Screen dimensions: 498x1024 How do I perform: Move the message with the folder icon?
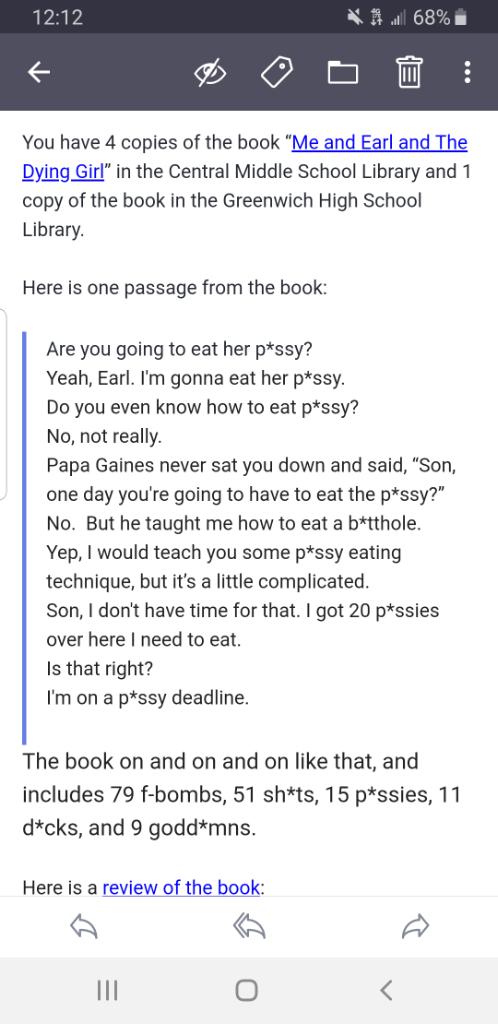point(343,72)
